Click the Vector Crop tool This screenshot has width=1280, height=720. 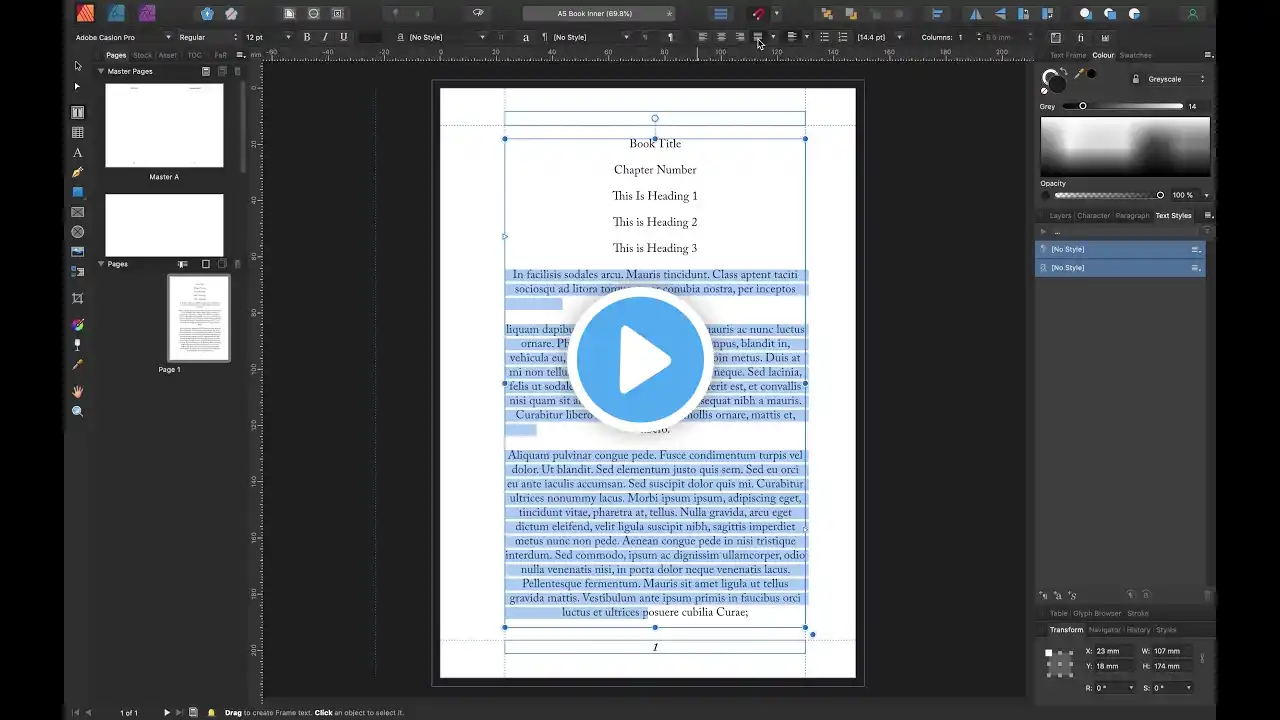click(x=78, y=298)
